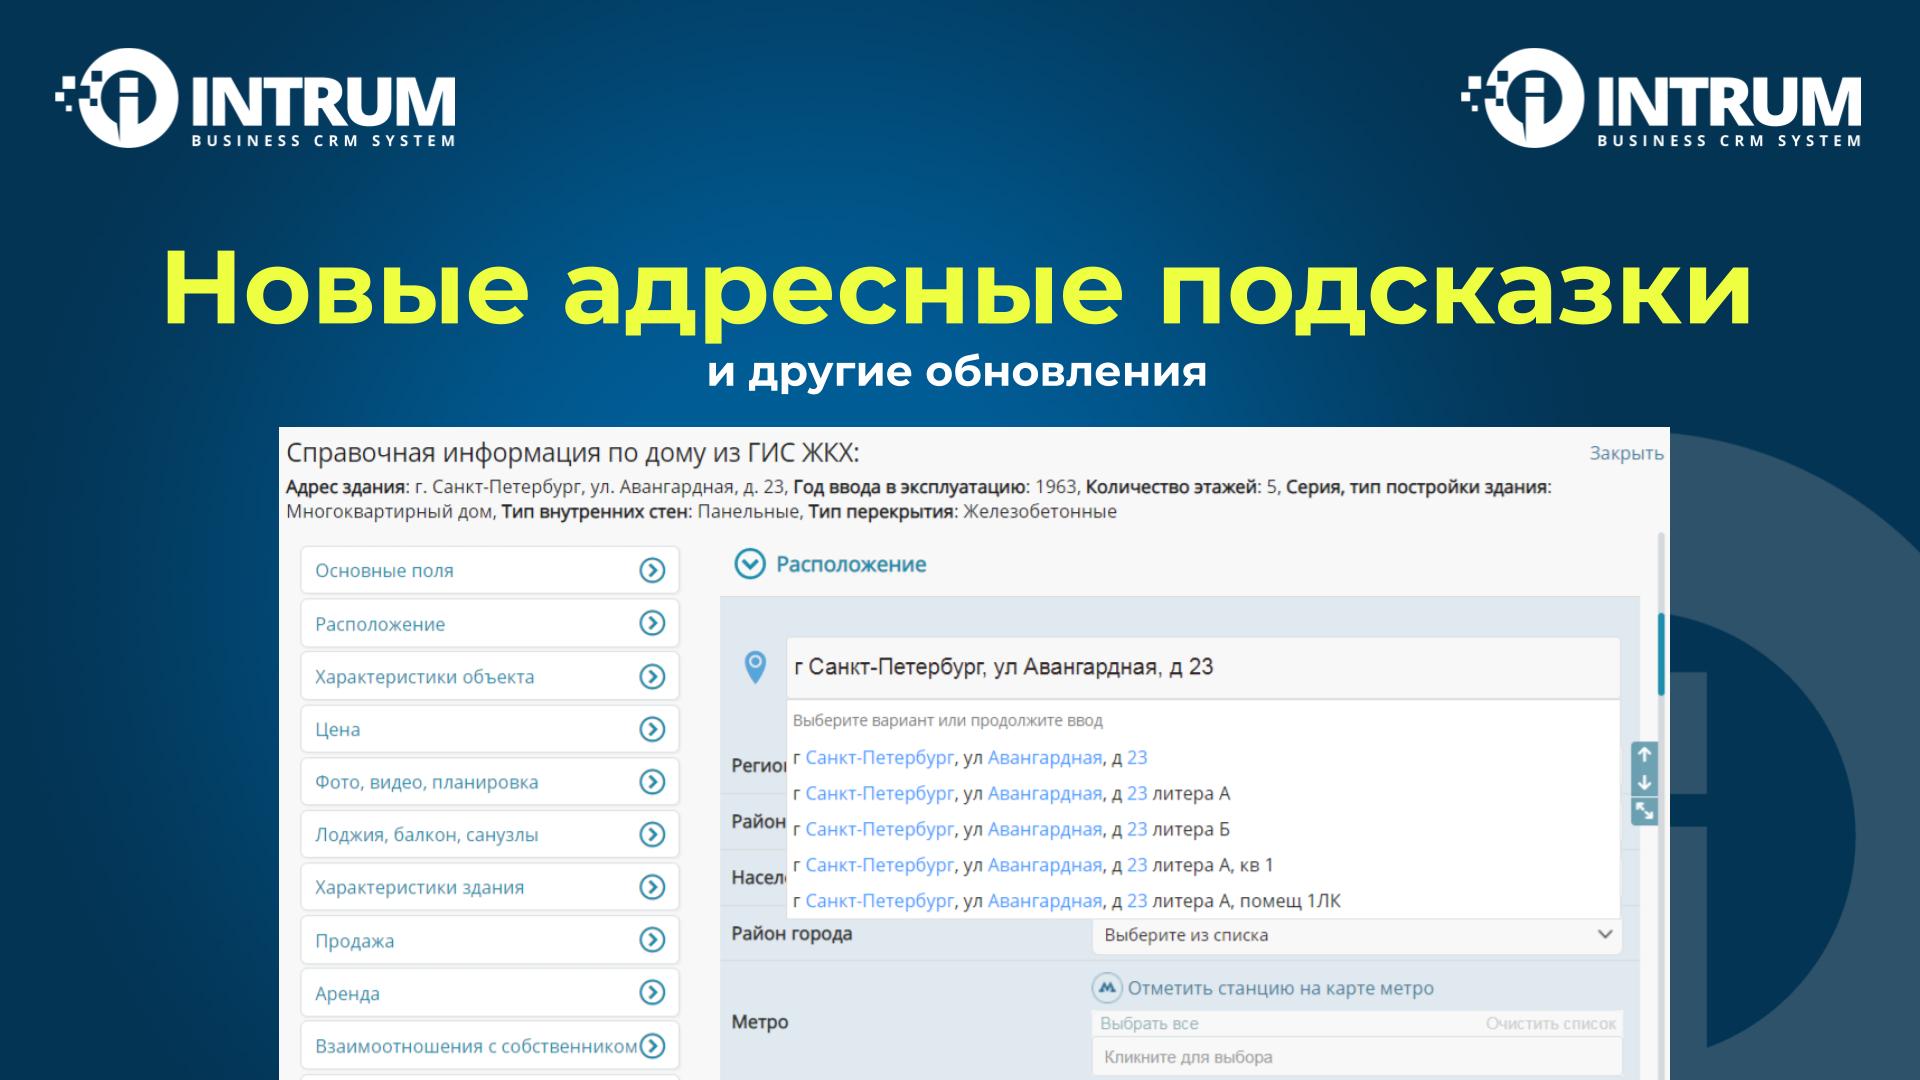Image resolution: width=1920 pixels, height=1080 pixels.
Task: Click arrow icon next to Характеристики объекта
Action: [652, 676]
